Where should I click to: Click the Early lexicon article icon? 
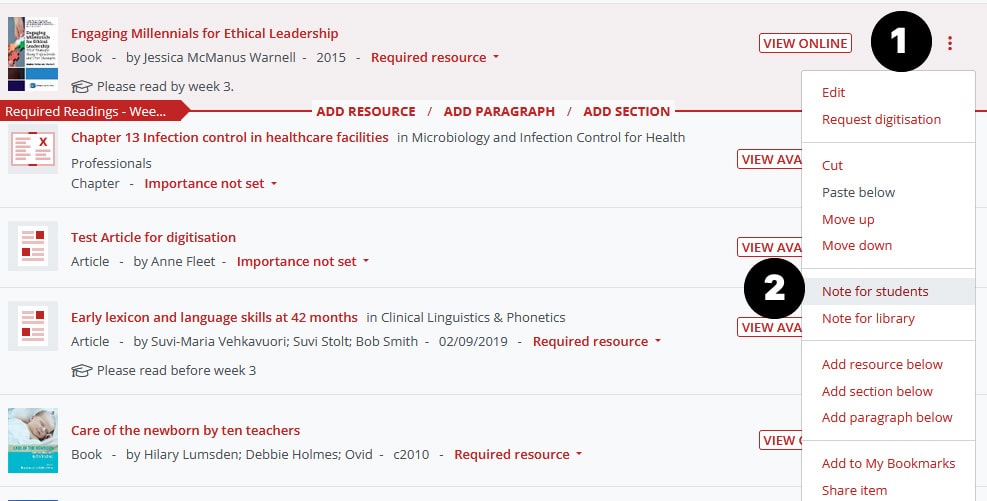point(33,326)
